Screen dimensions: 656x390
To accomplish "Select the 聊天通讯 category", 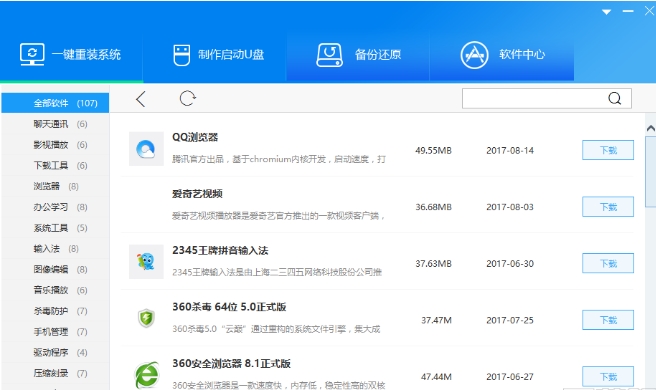I will pyautogui.click(x=55, y=124).
